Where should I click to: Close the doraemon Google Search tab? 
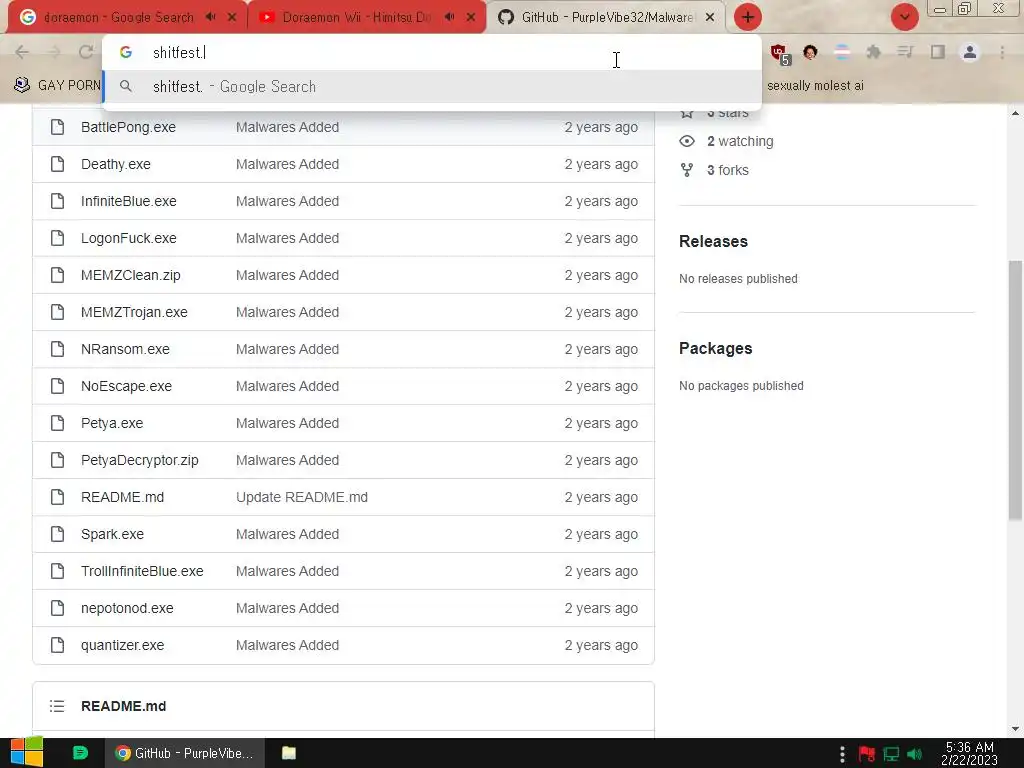(232, 17)
